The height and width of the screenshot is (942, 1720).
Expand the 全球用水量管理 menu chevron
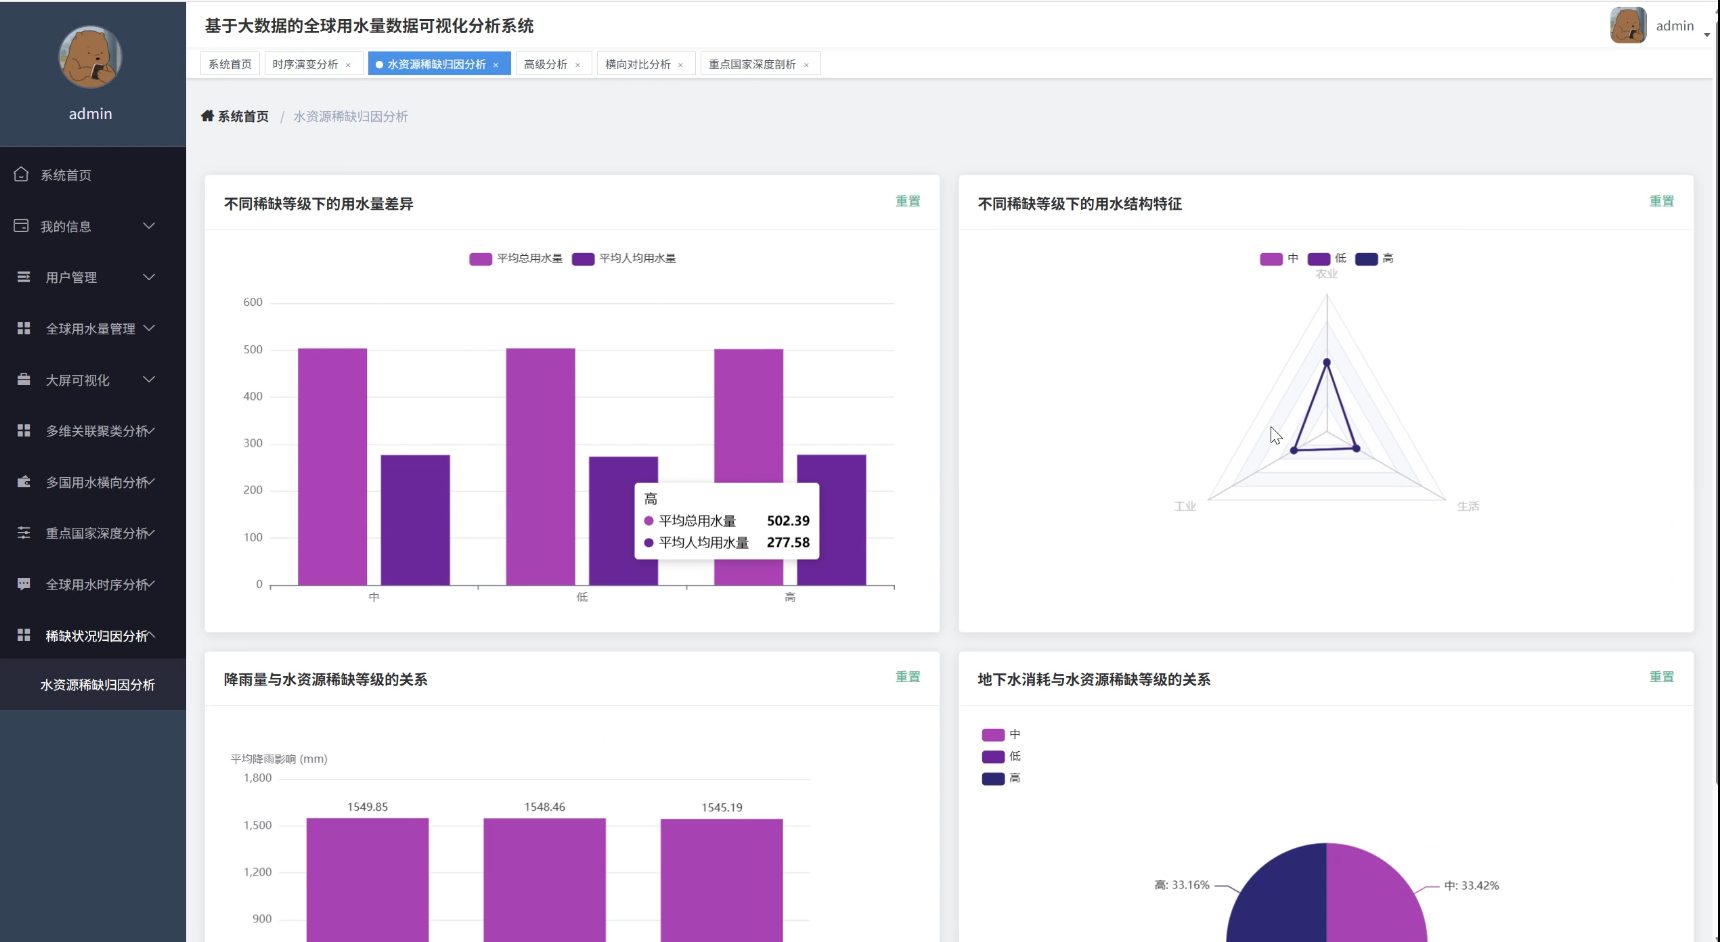[149, 328]
